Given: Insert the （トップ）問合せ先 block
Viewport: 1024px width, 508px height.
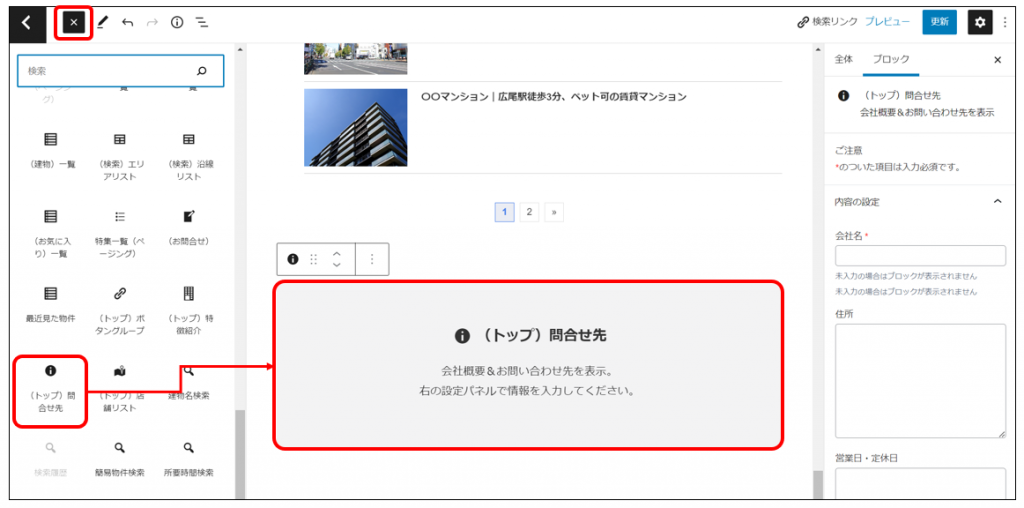Looking at the screenshot, I should 50,390.
